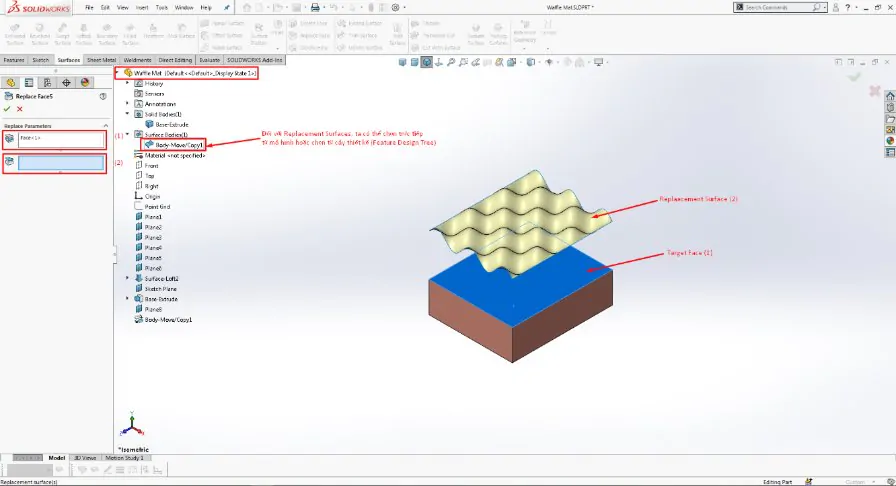
Task: Click the Help question mark in title bar
Action: tap(848, 7)
